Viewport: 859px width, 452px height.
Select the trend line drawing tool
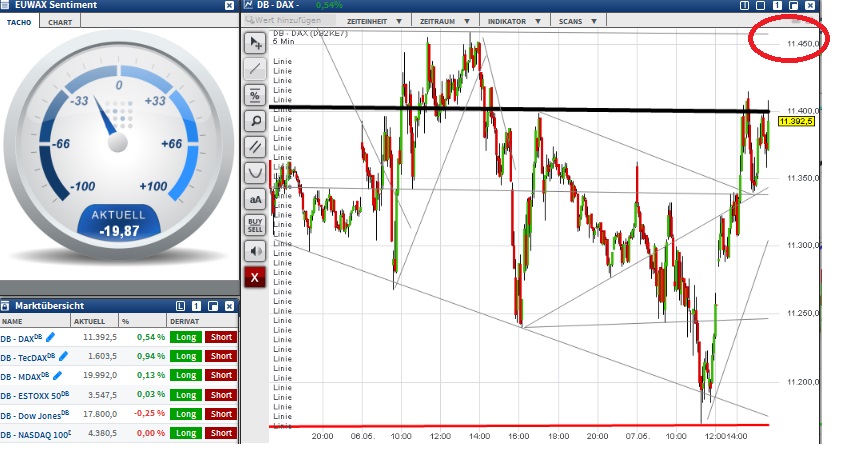coord(255,68)
